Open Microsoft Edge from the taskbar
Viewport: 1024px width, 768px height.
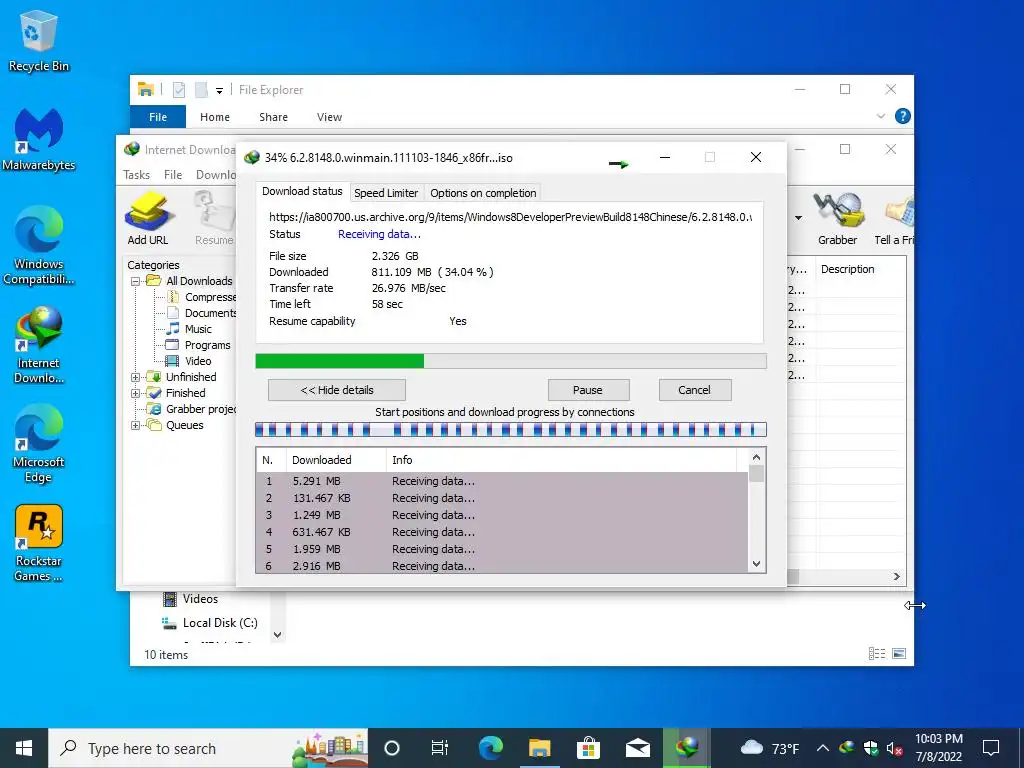[x=490, y=748]
